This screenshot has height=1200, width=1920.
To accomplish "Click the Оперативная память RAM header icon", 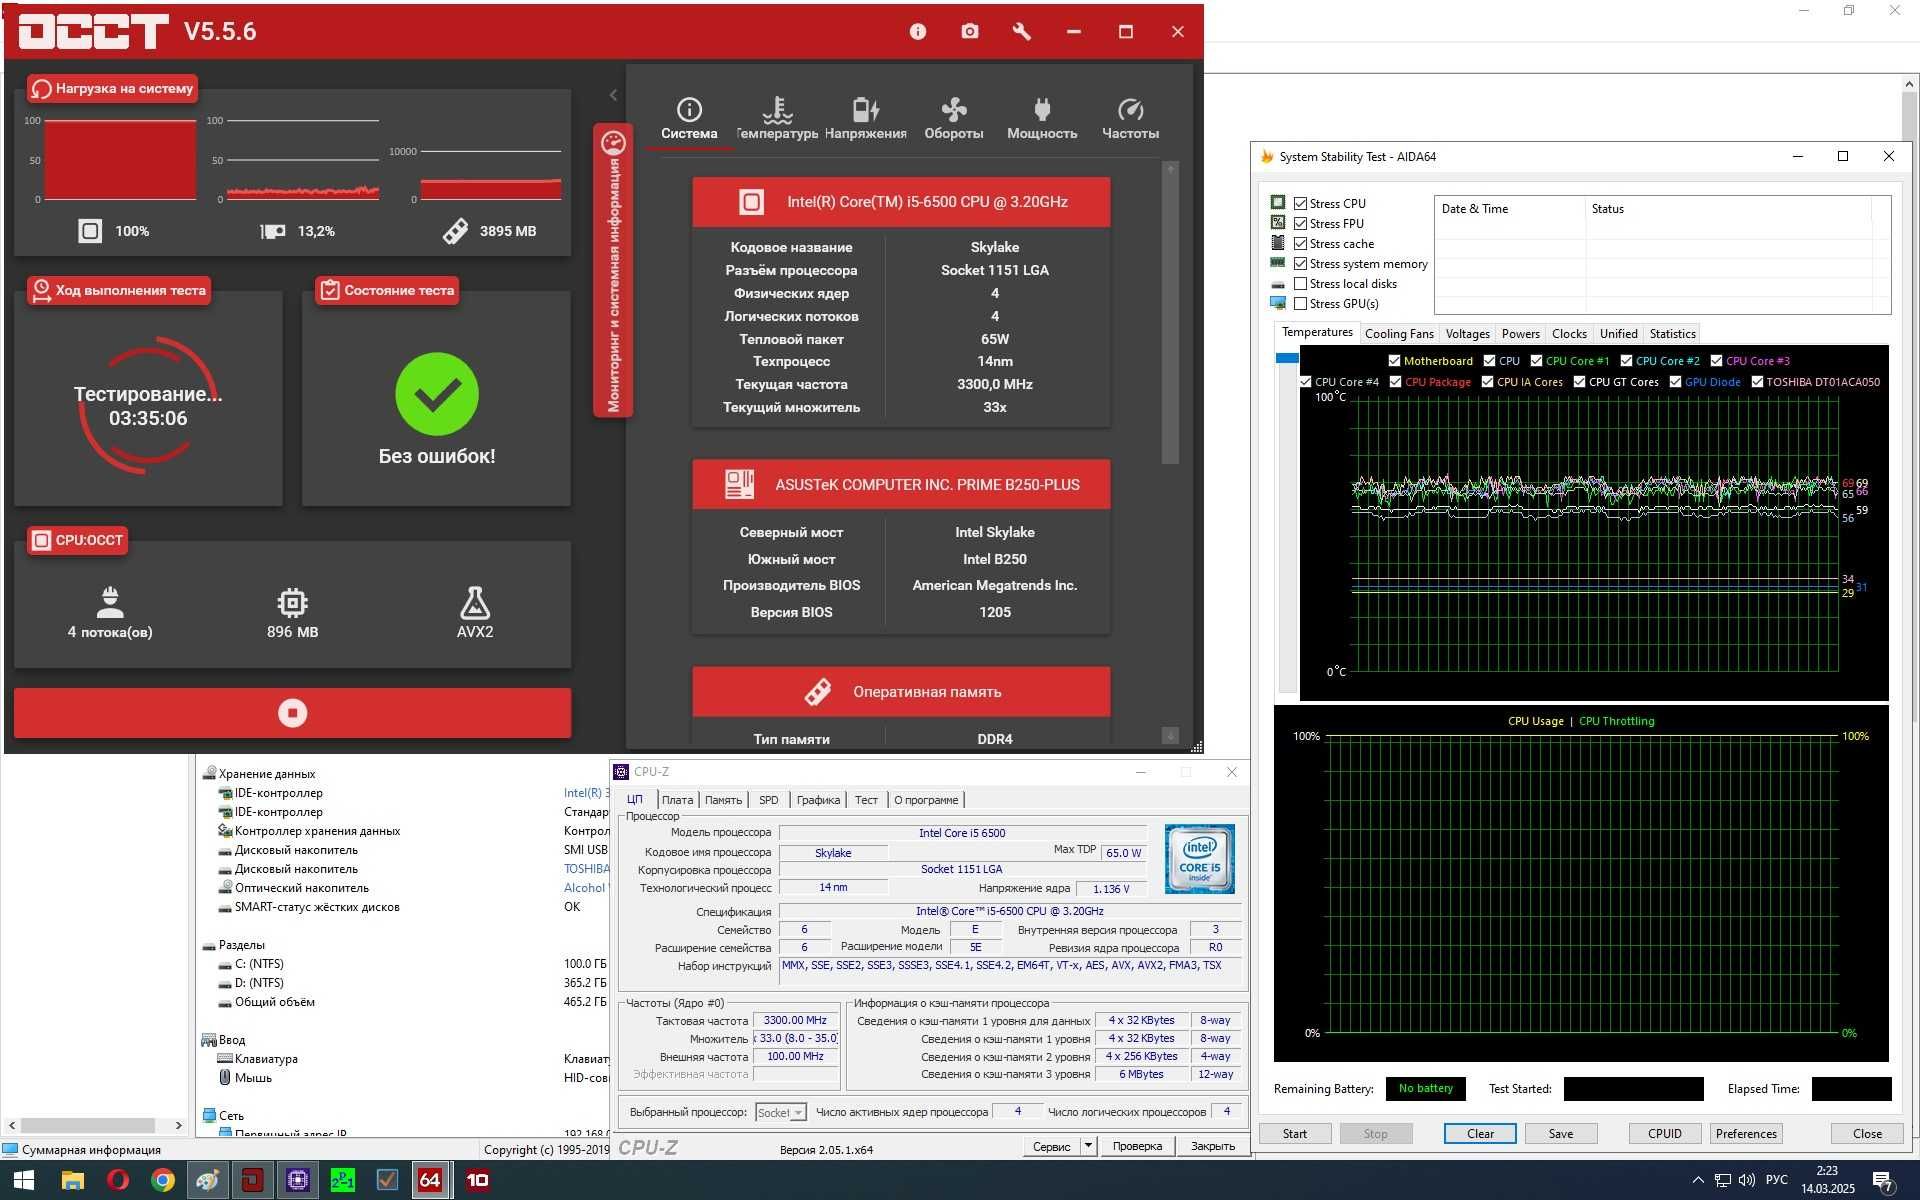I will tap(818, 692).
